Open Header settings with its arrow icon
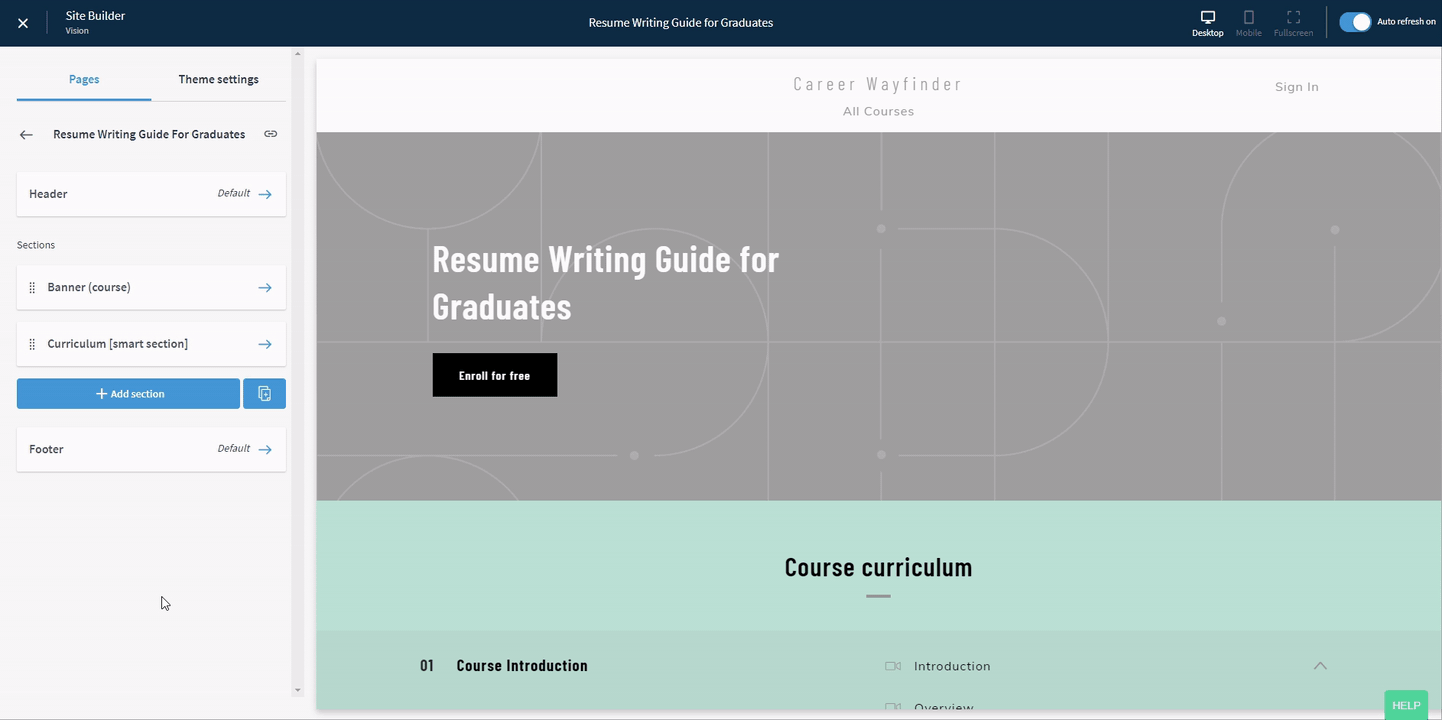The width and height of the screenshot is (1442, 720). [264, 194]
